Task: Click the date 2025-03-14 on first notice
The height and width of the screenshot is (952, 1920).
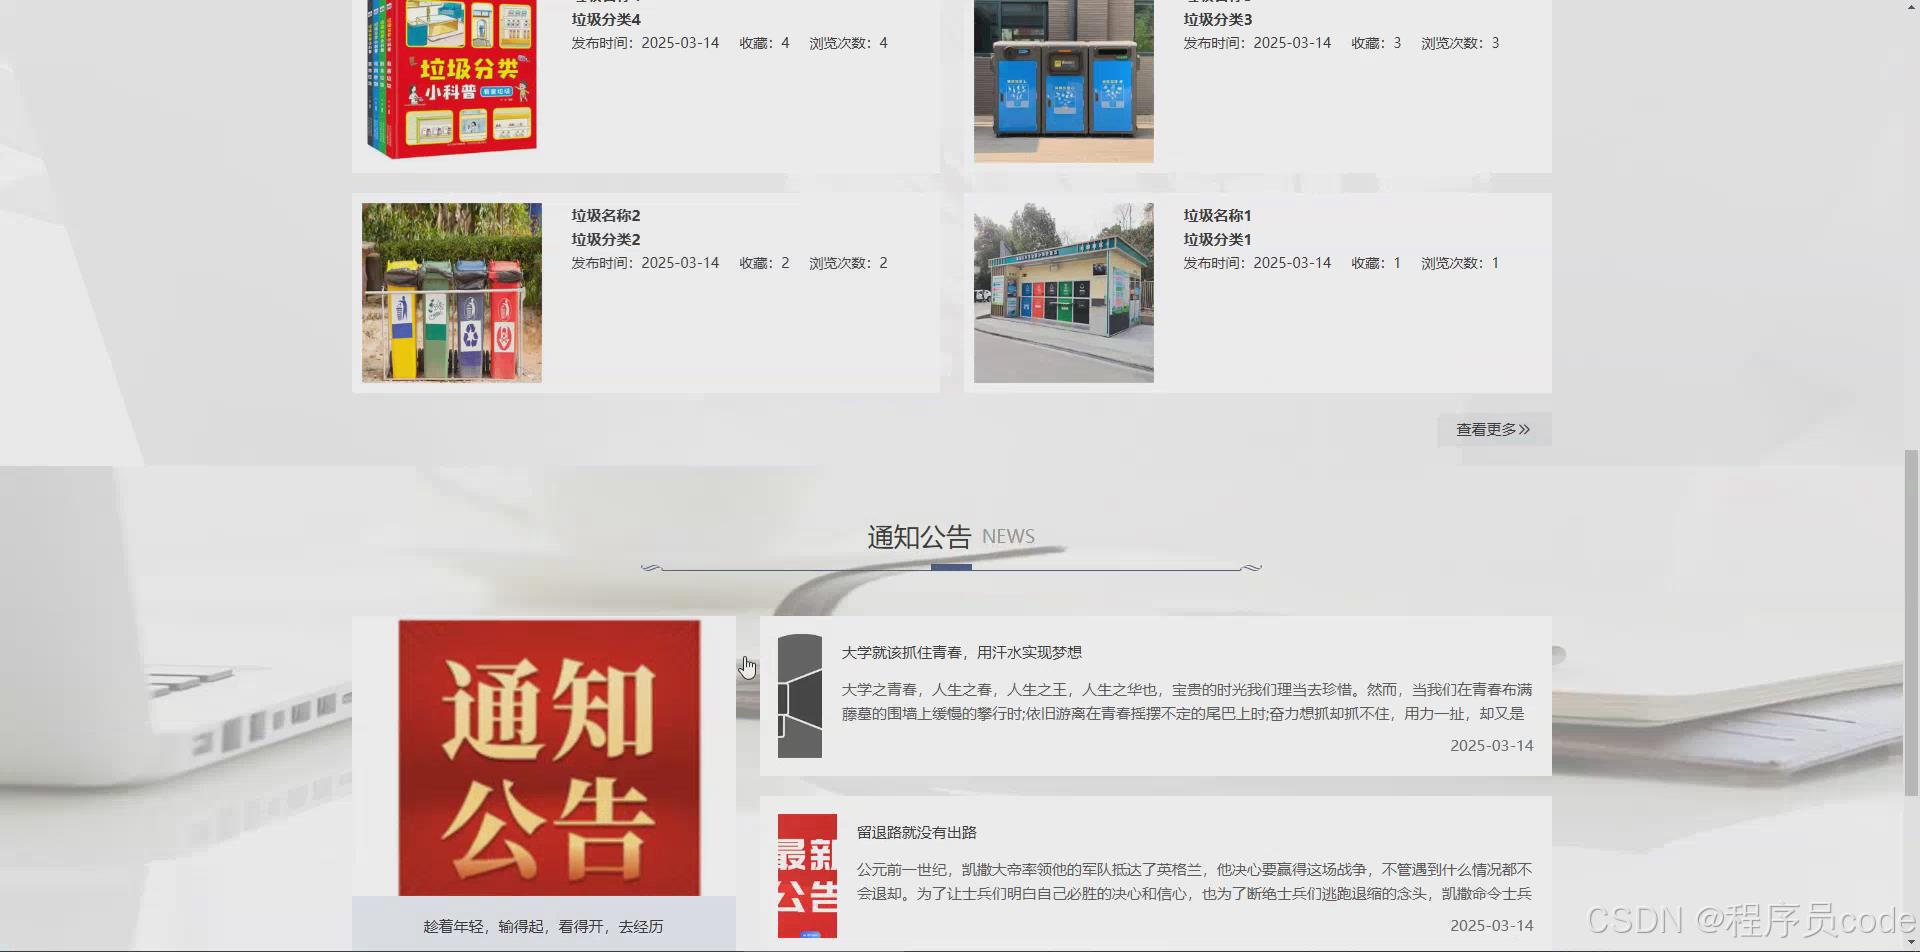Action: 1491,745
